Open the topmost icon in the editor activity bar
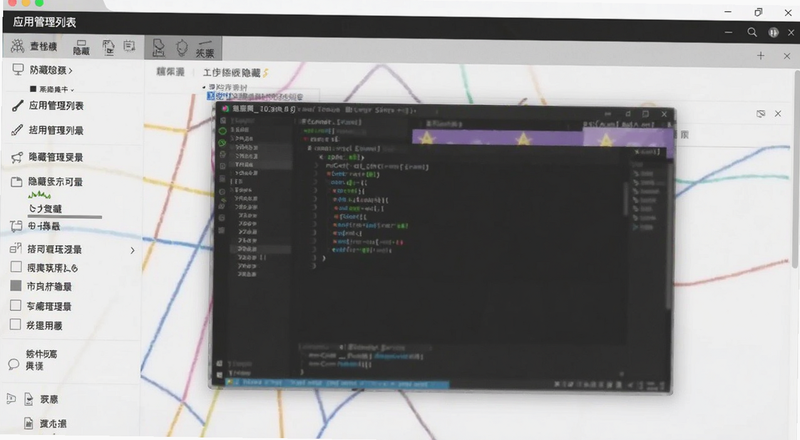 tap(223, 120)
